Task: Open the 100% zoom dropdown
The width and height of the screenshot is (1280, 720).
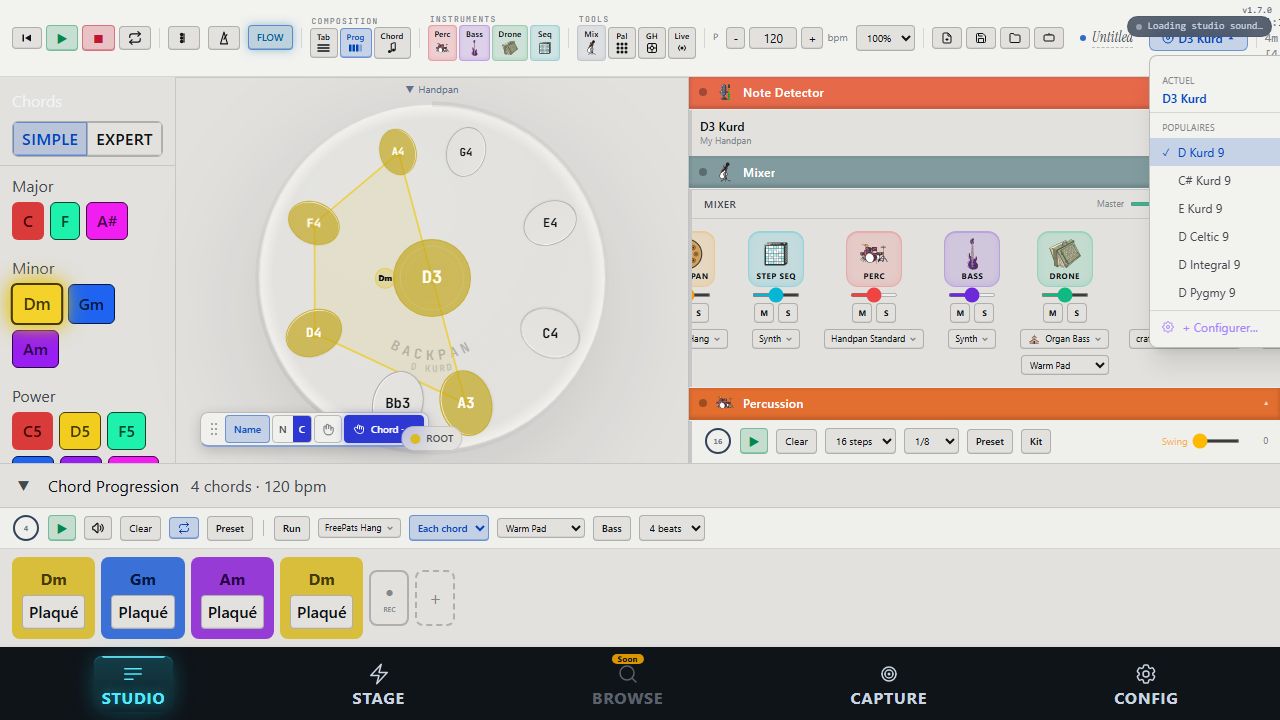Action: tap(886, 38)
